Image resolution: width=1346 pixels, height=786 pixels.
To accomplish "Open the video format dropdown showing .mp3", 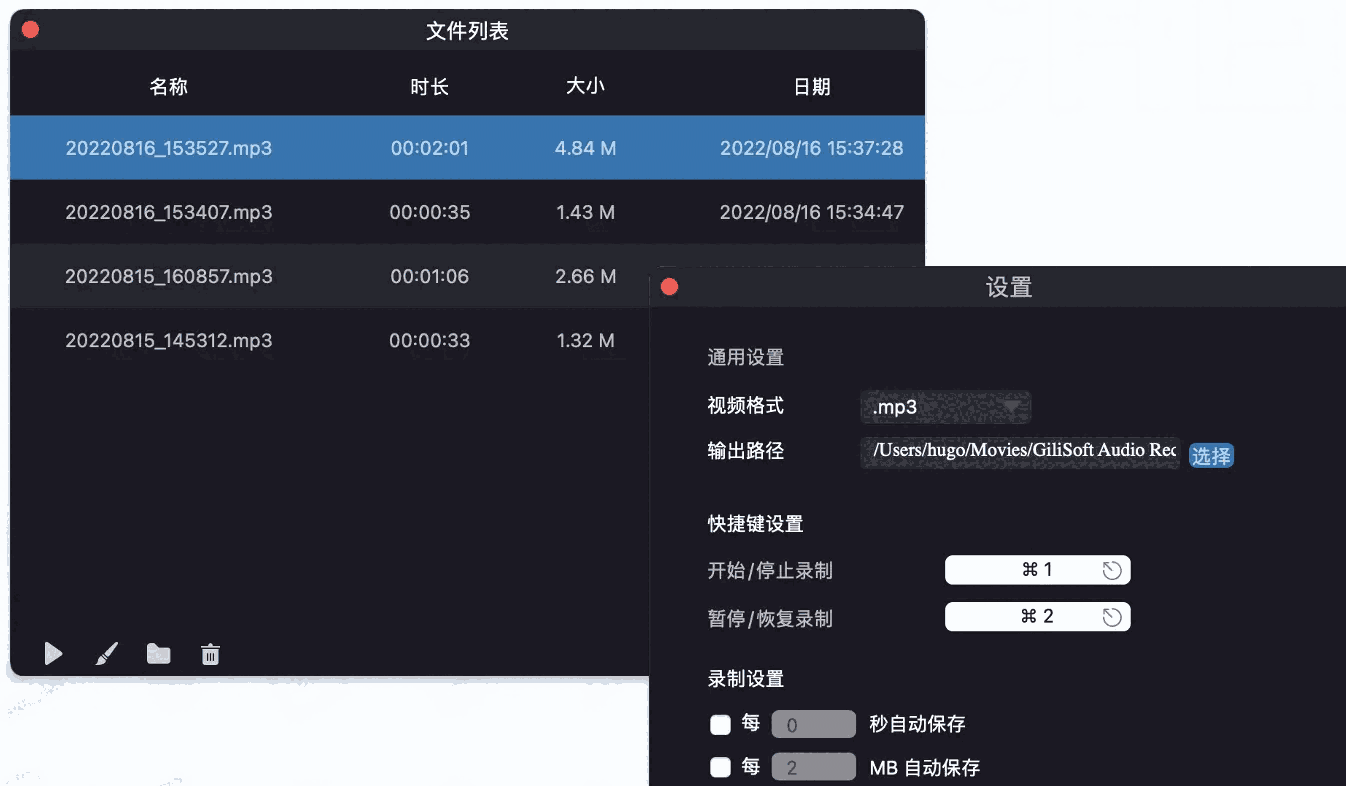I will click(x=944, y=406).
